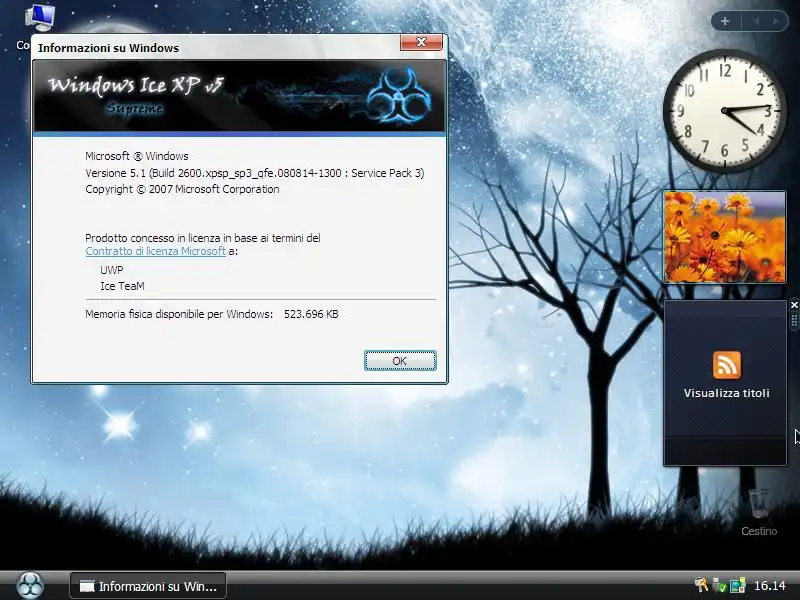The width and height of the screenshot is (800, 600).
Task: Select the 'UWP' licensee text
Action: tap(111, 270)
